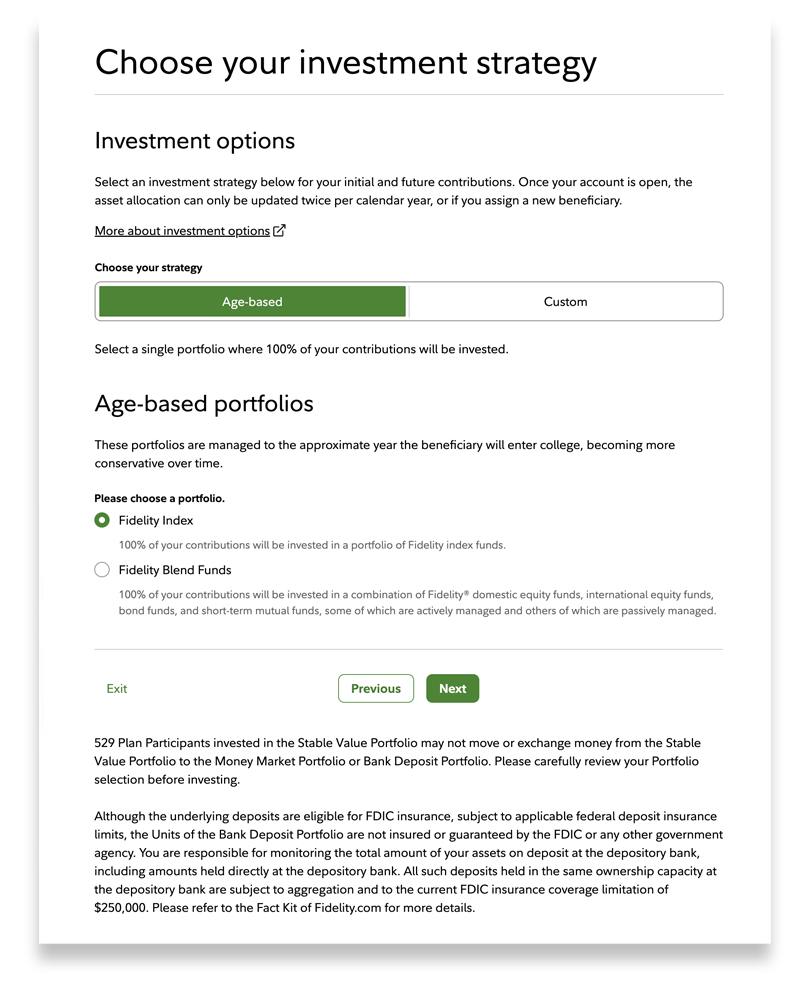This screenshot has width=807, height=983.
Task: Click the "Investment options" section heading
Action: (x=194, y=141)
